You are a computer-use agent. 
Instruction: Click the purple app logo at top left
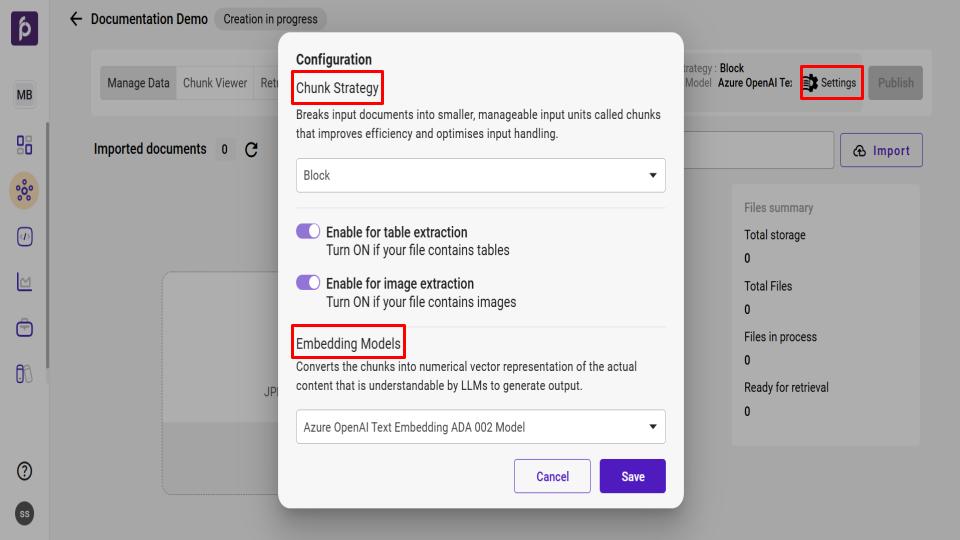tap(25, 30)
